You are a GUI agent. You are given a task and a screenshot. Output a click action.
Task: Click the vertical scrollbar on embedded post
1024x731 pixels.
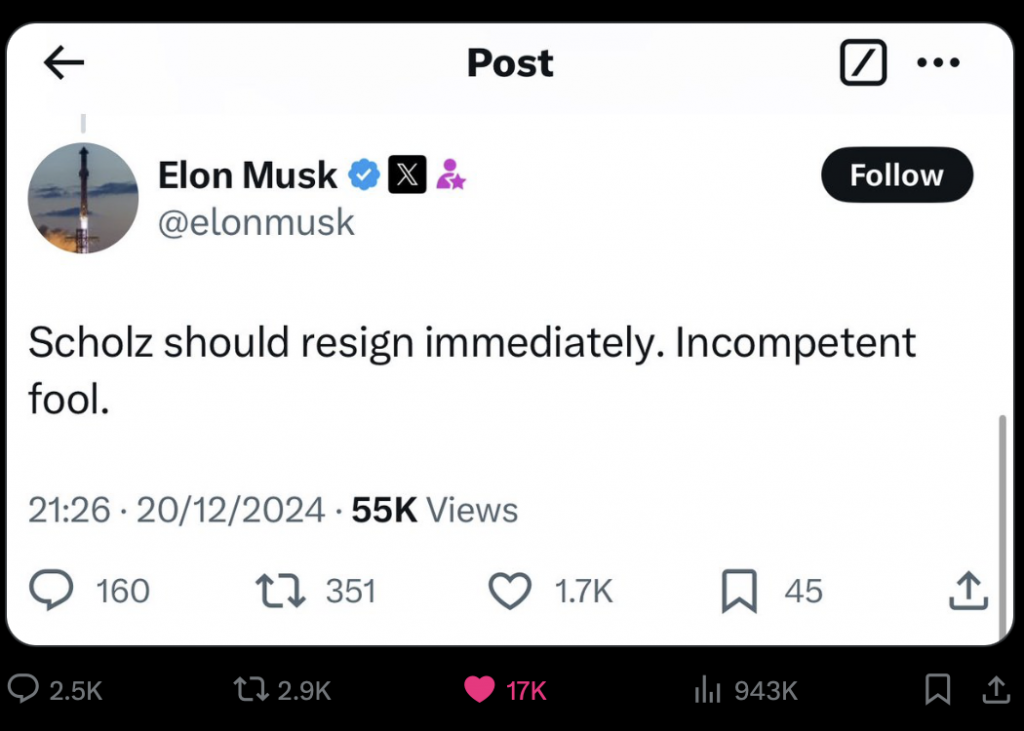pyautogui.click(x=1002, y=528)
